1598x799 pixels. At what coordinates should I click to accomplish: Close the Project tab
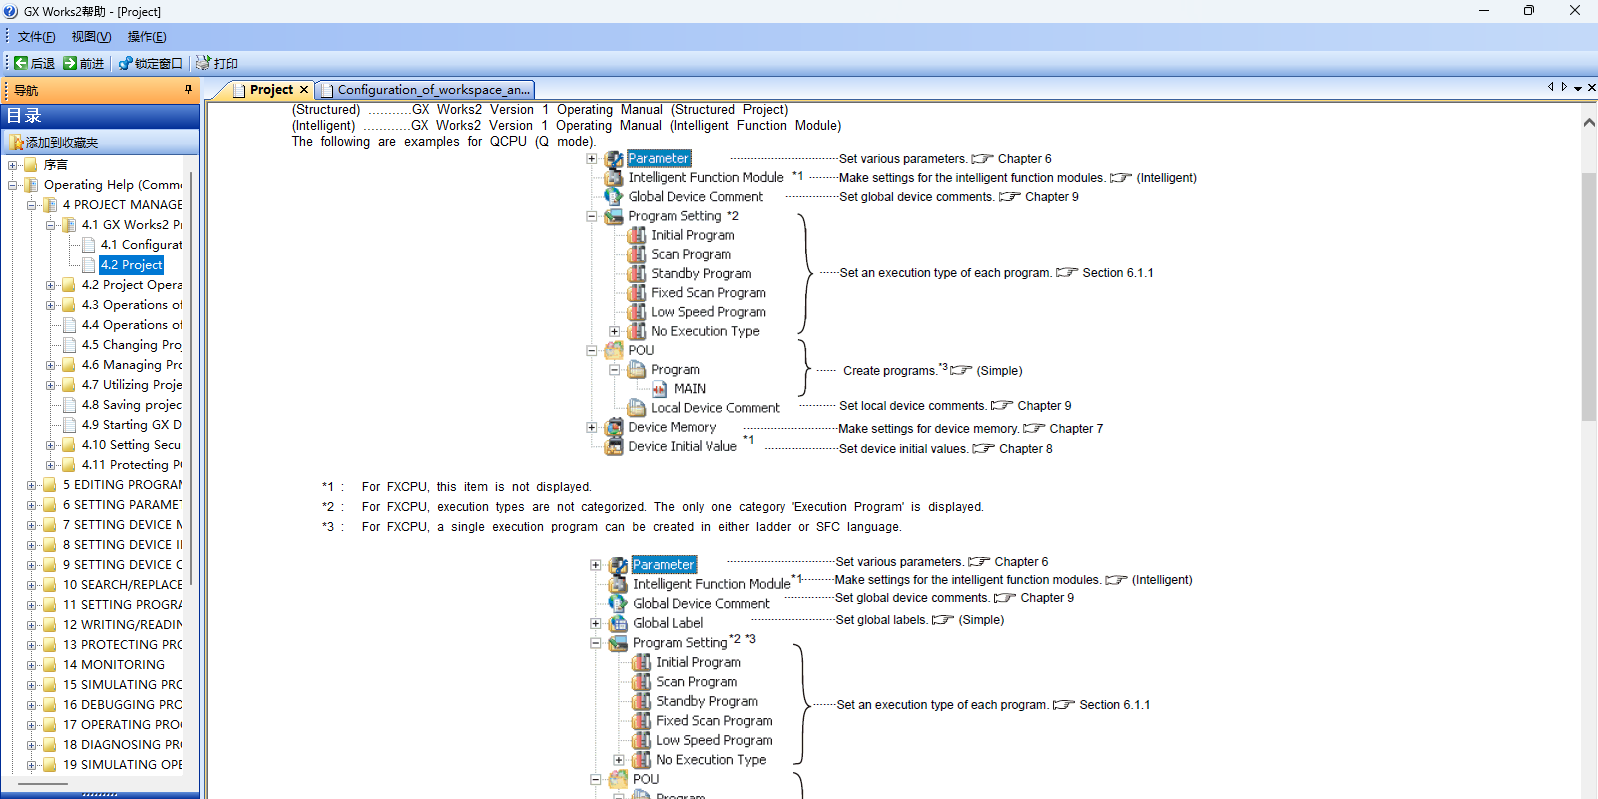click(x=304, y=90)
